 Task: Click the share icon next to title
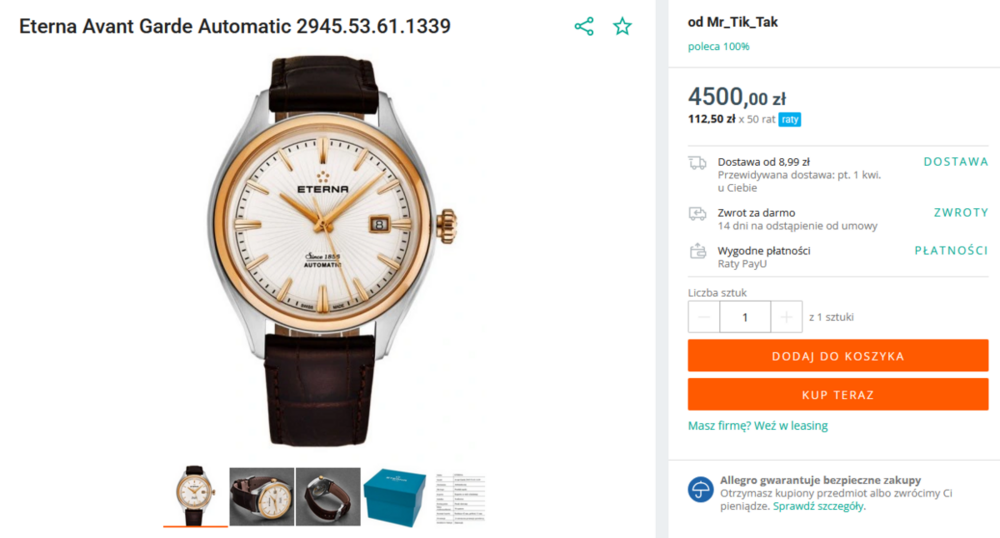584,27
